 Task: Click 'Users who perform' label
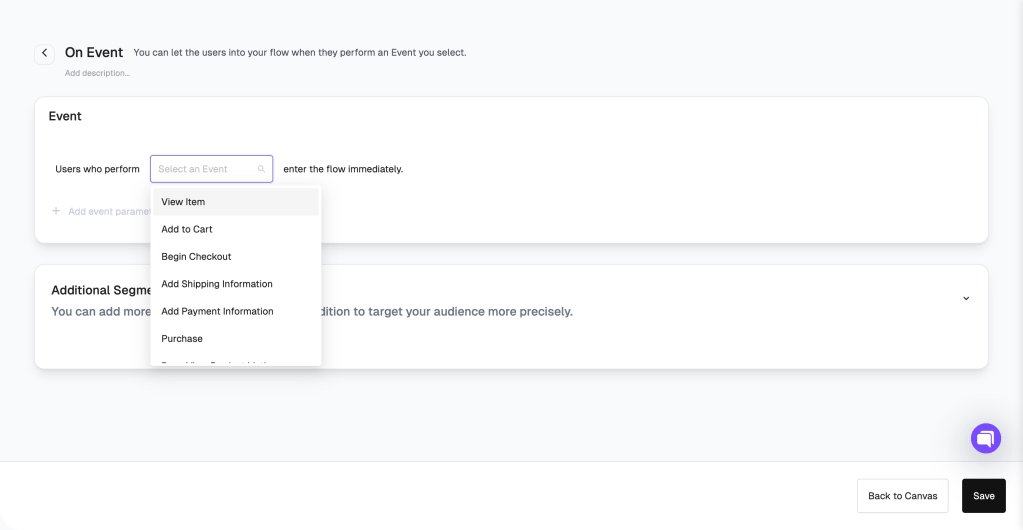click(97, 169)
